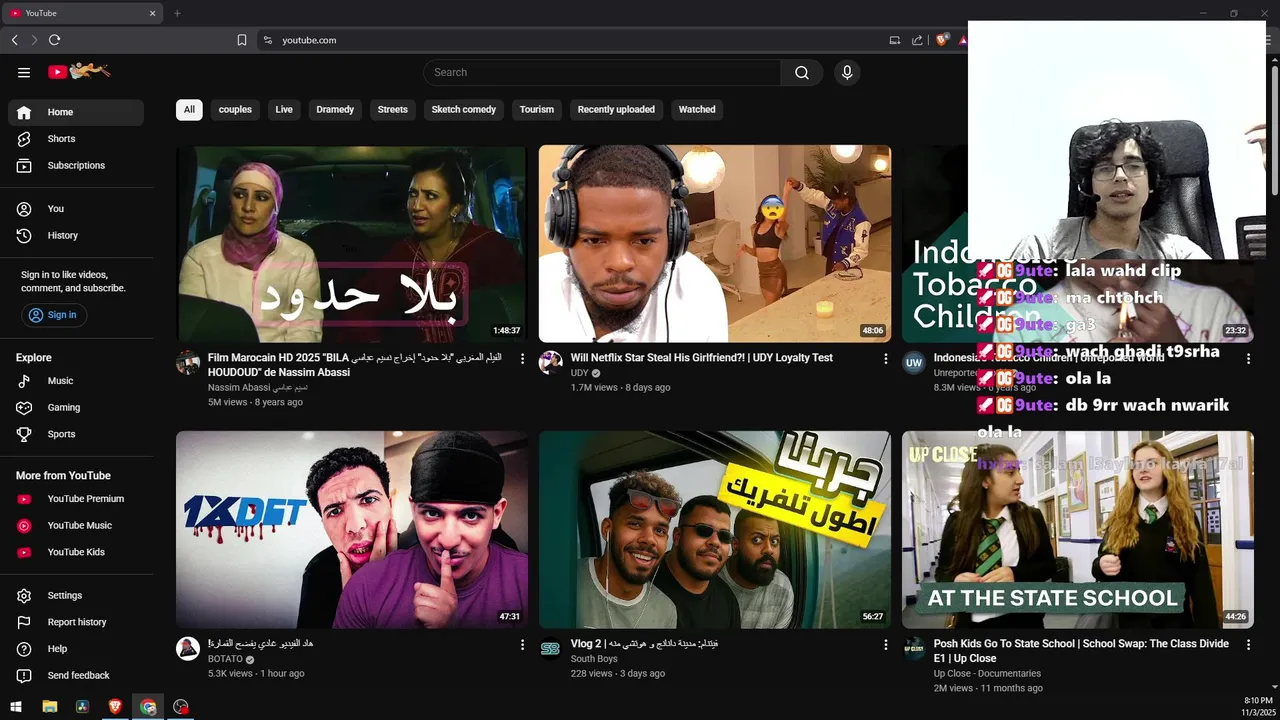
Task: Open Nassim Abassi channel link
Action: [257, 387]
